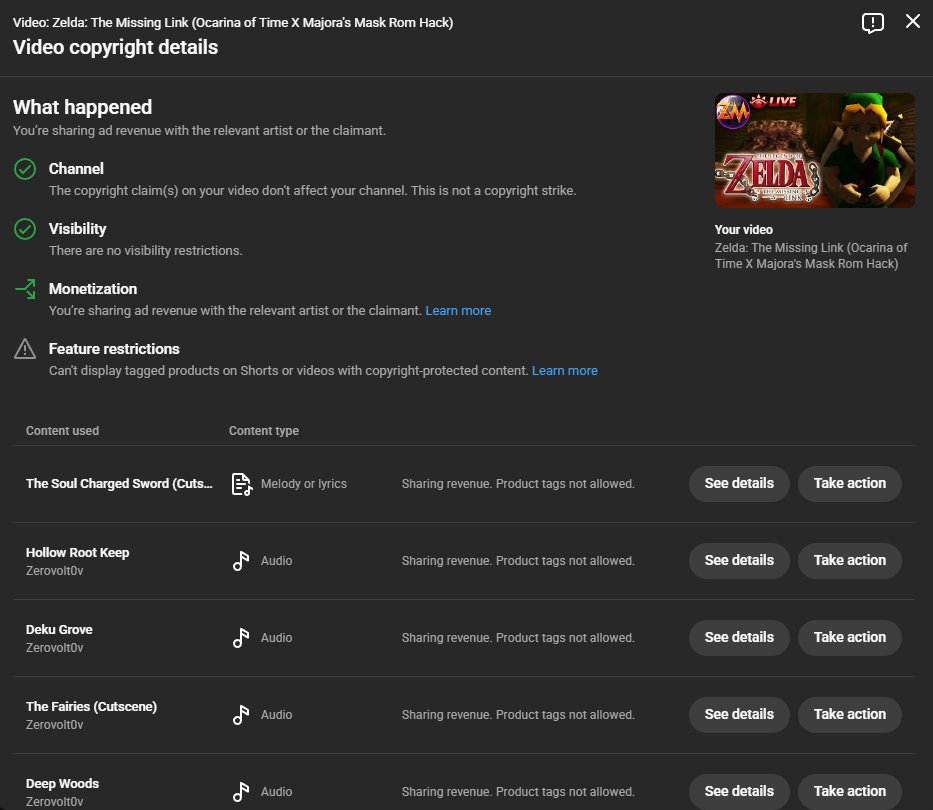
Task: Open Learn more link under Feature restrictions
Action: [565, 371]
